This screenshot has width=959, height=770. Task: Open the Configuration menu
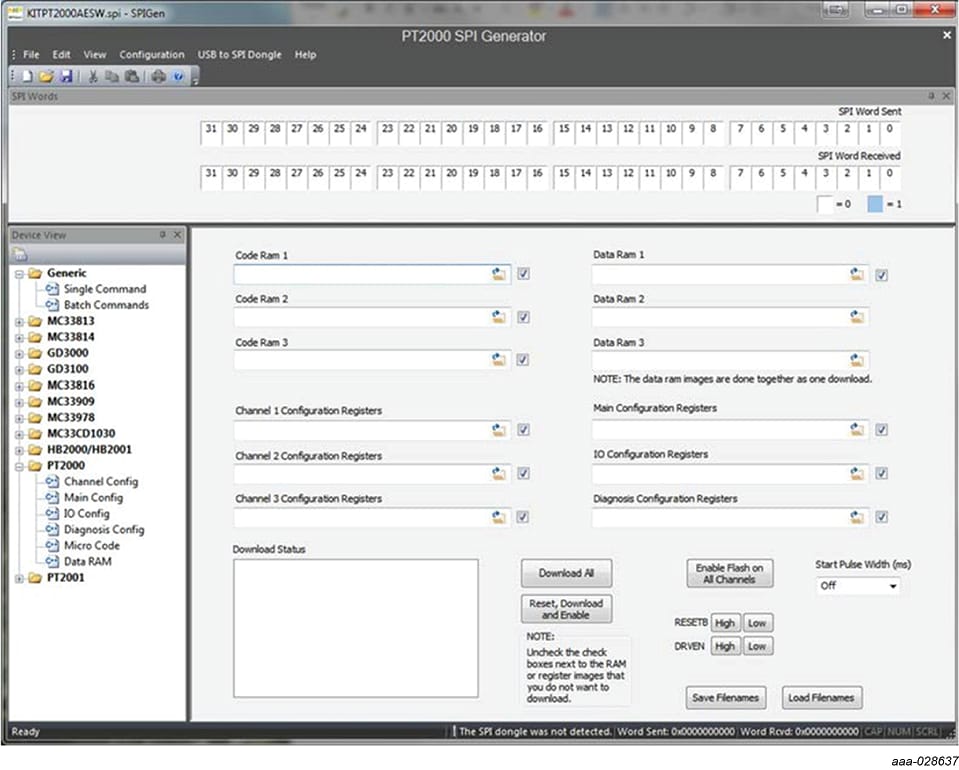(x=151, y=55)
